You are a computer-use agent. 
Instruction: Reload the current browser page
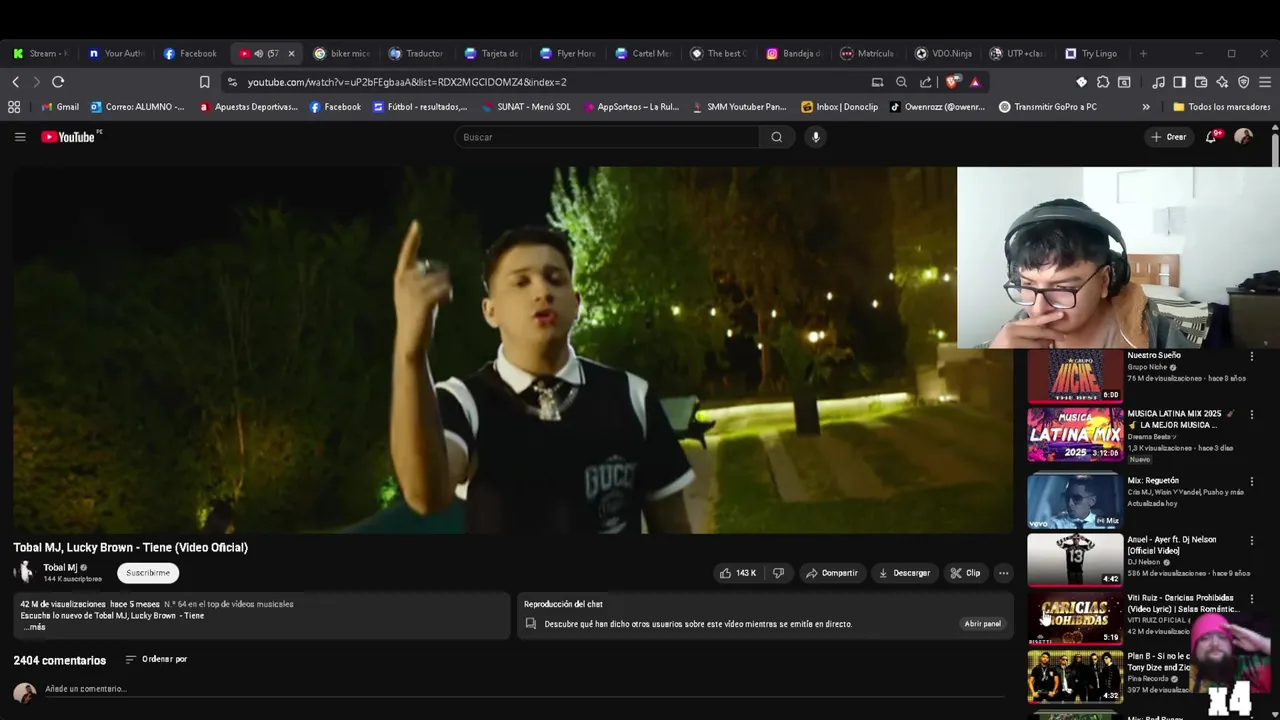tap(58, 82)
